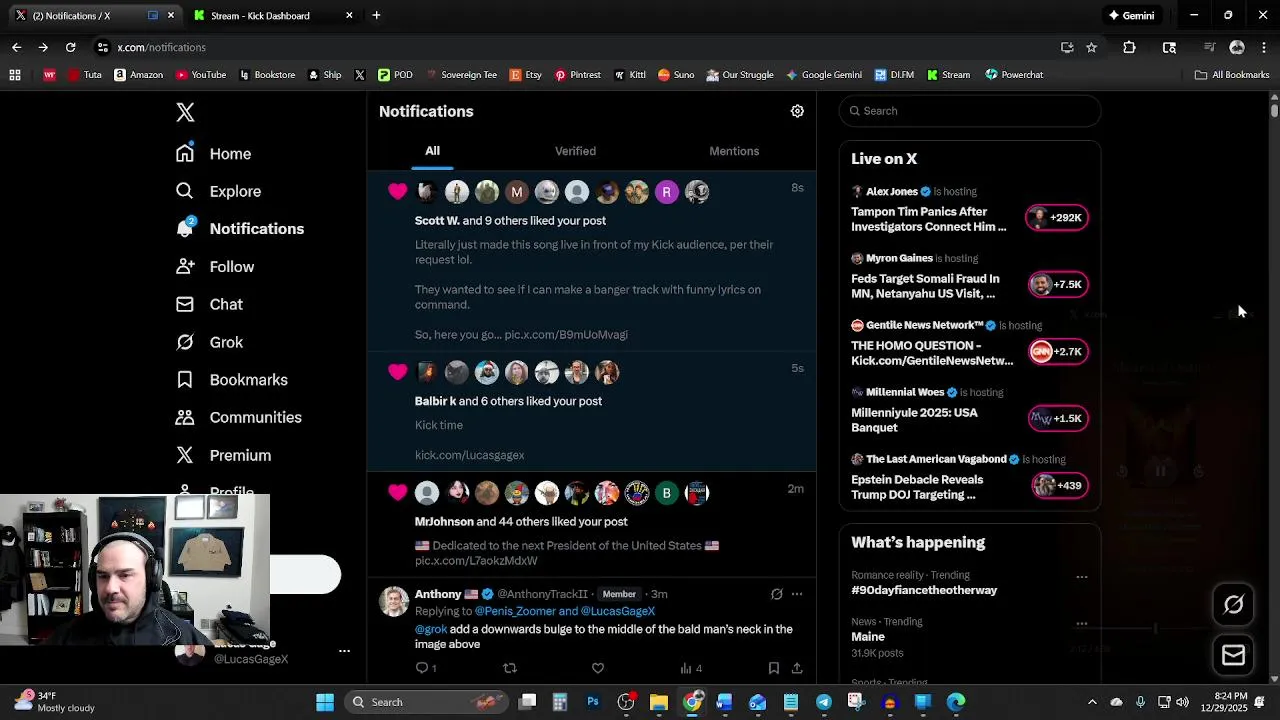Image resolution: width=1280 pixels, height=720 pixels.
Task: Open Photoshop from the taskbar
Action: 593,702
